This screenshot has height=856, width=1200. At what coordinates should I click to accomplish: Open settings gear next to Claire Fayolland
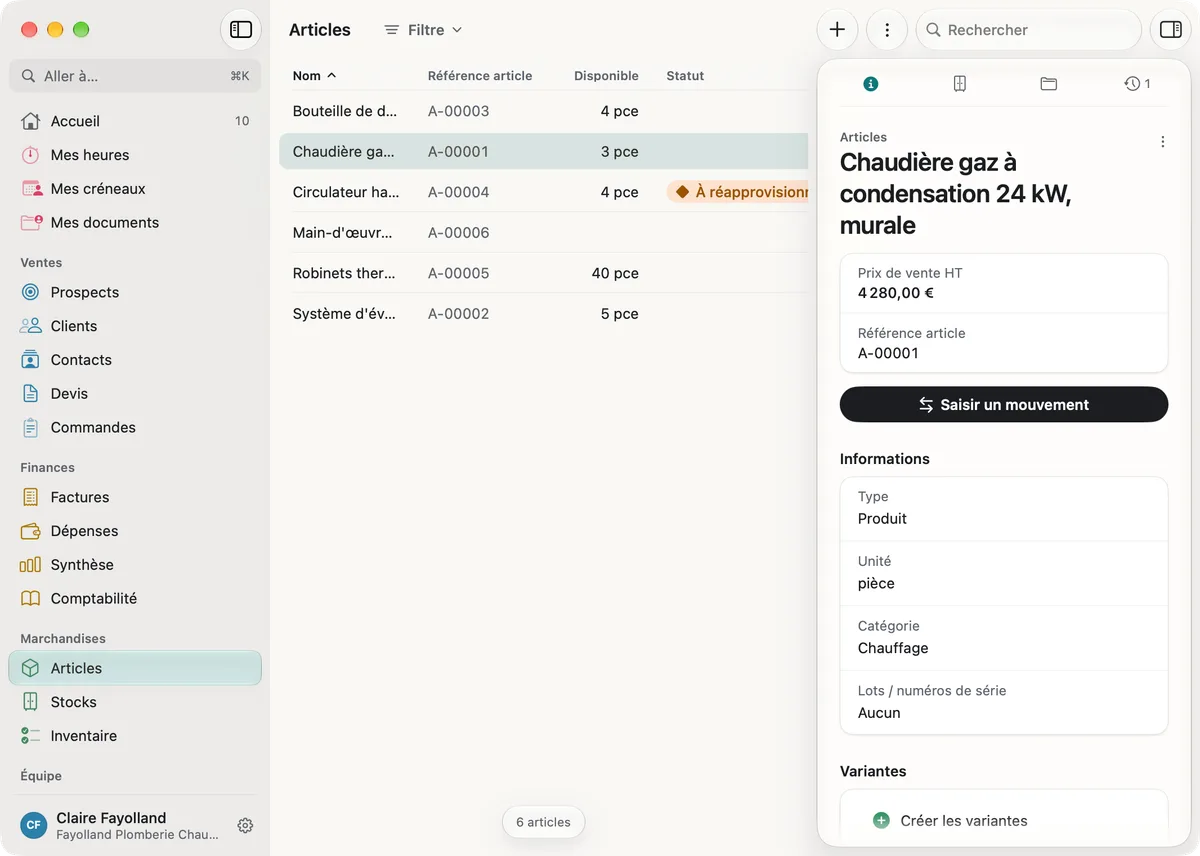(x=245, y=825)
